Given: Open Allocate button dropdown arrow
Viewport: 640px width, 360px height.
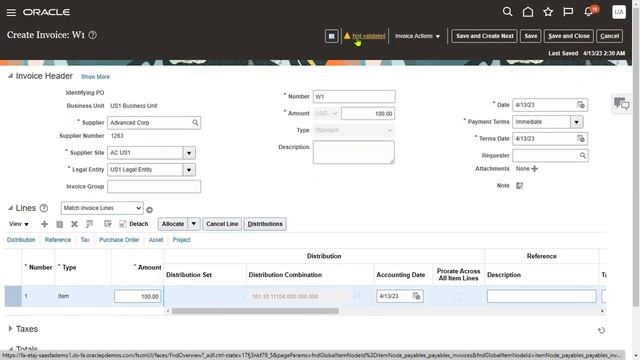Looking at the screenshot, I should (x=193, y=224).
